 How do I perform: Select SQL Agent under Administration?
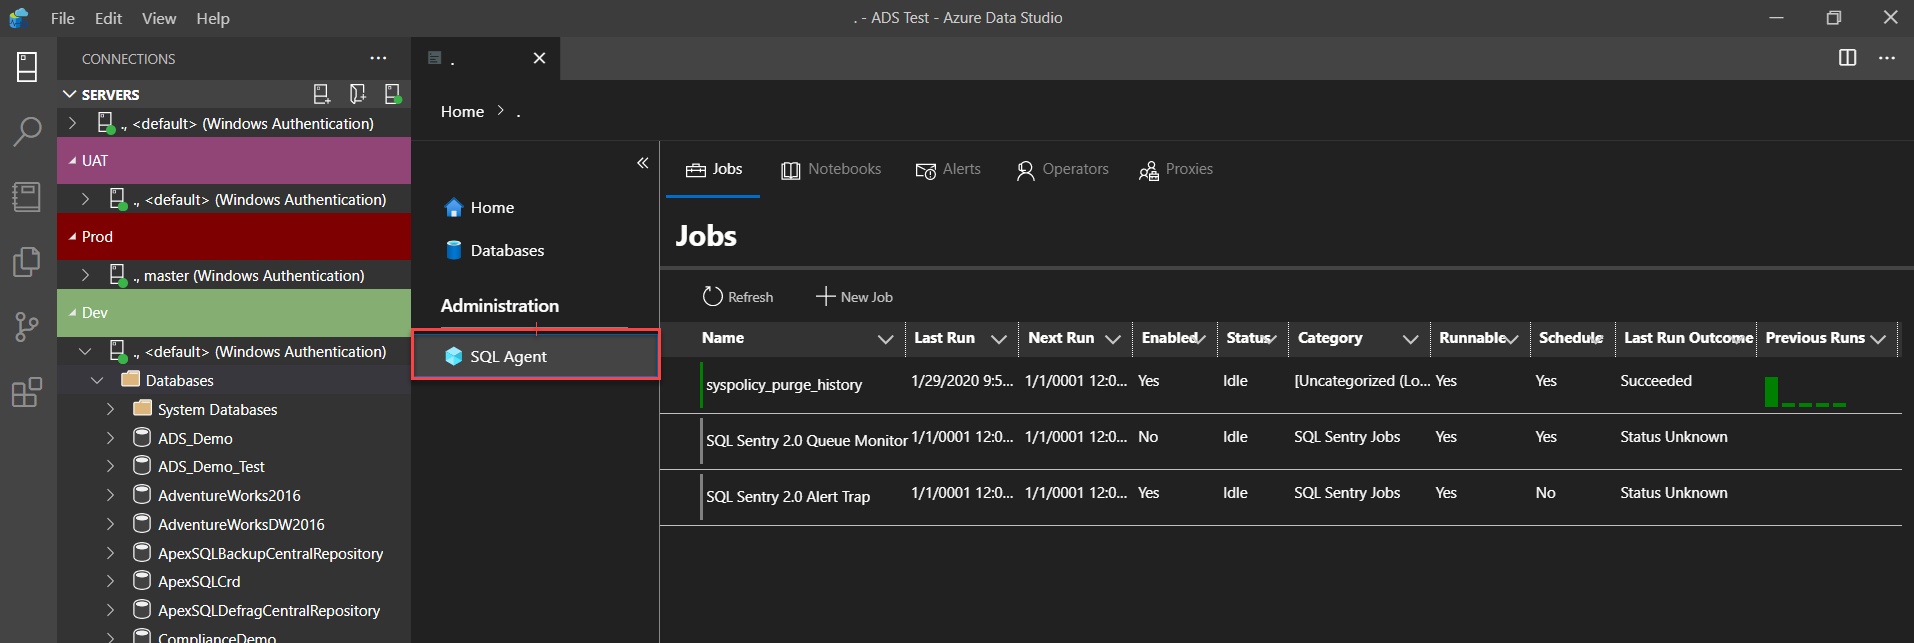[508, 357]
